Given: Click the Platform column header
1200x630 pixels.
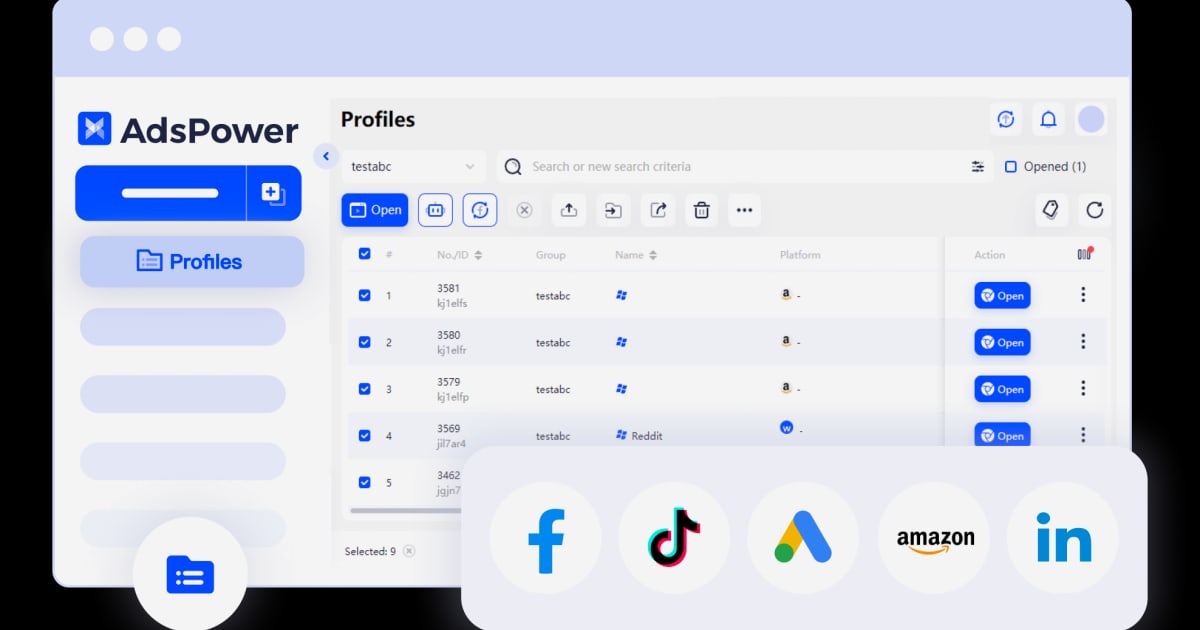Looking at the screenshot, I should tap(800, 255).
